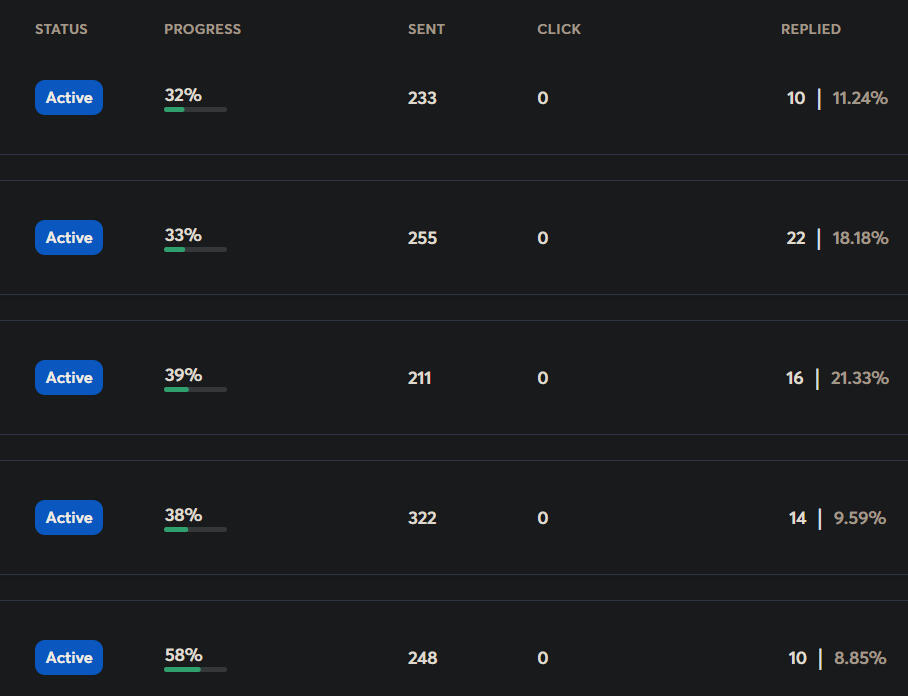This screenshot has height=696, width=908.
Task: Select the sent count 233
Action: coord(422,98)
